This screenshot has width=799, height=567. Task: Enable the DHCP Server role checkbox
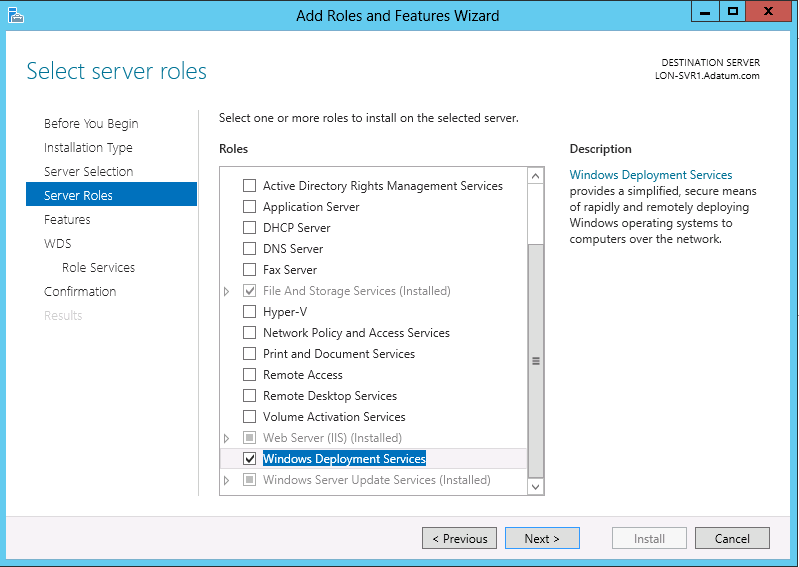pyautogui.click(x=250, y=228)
